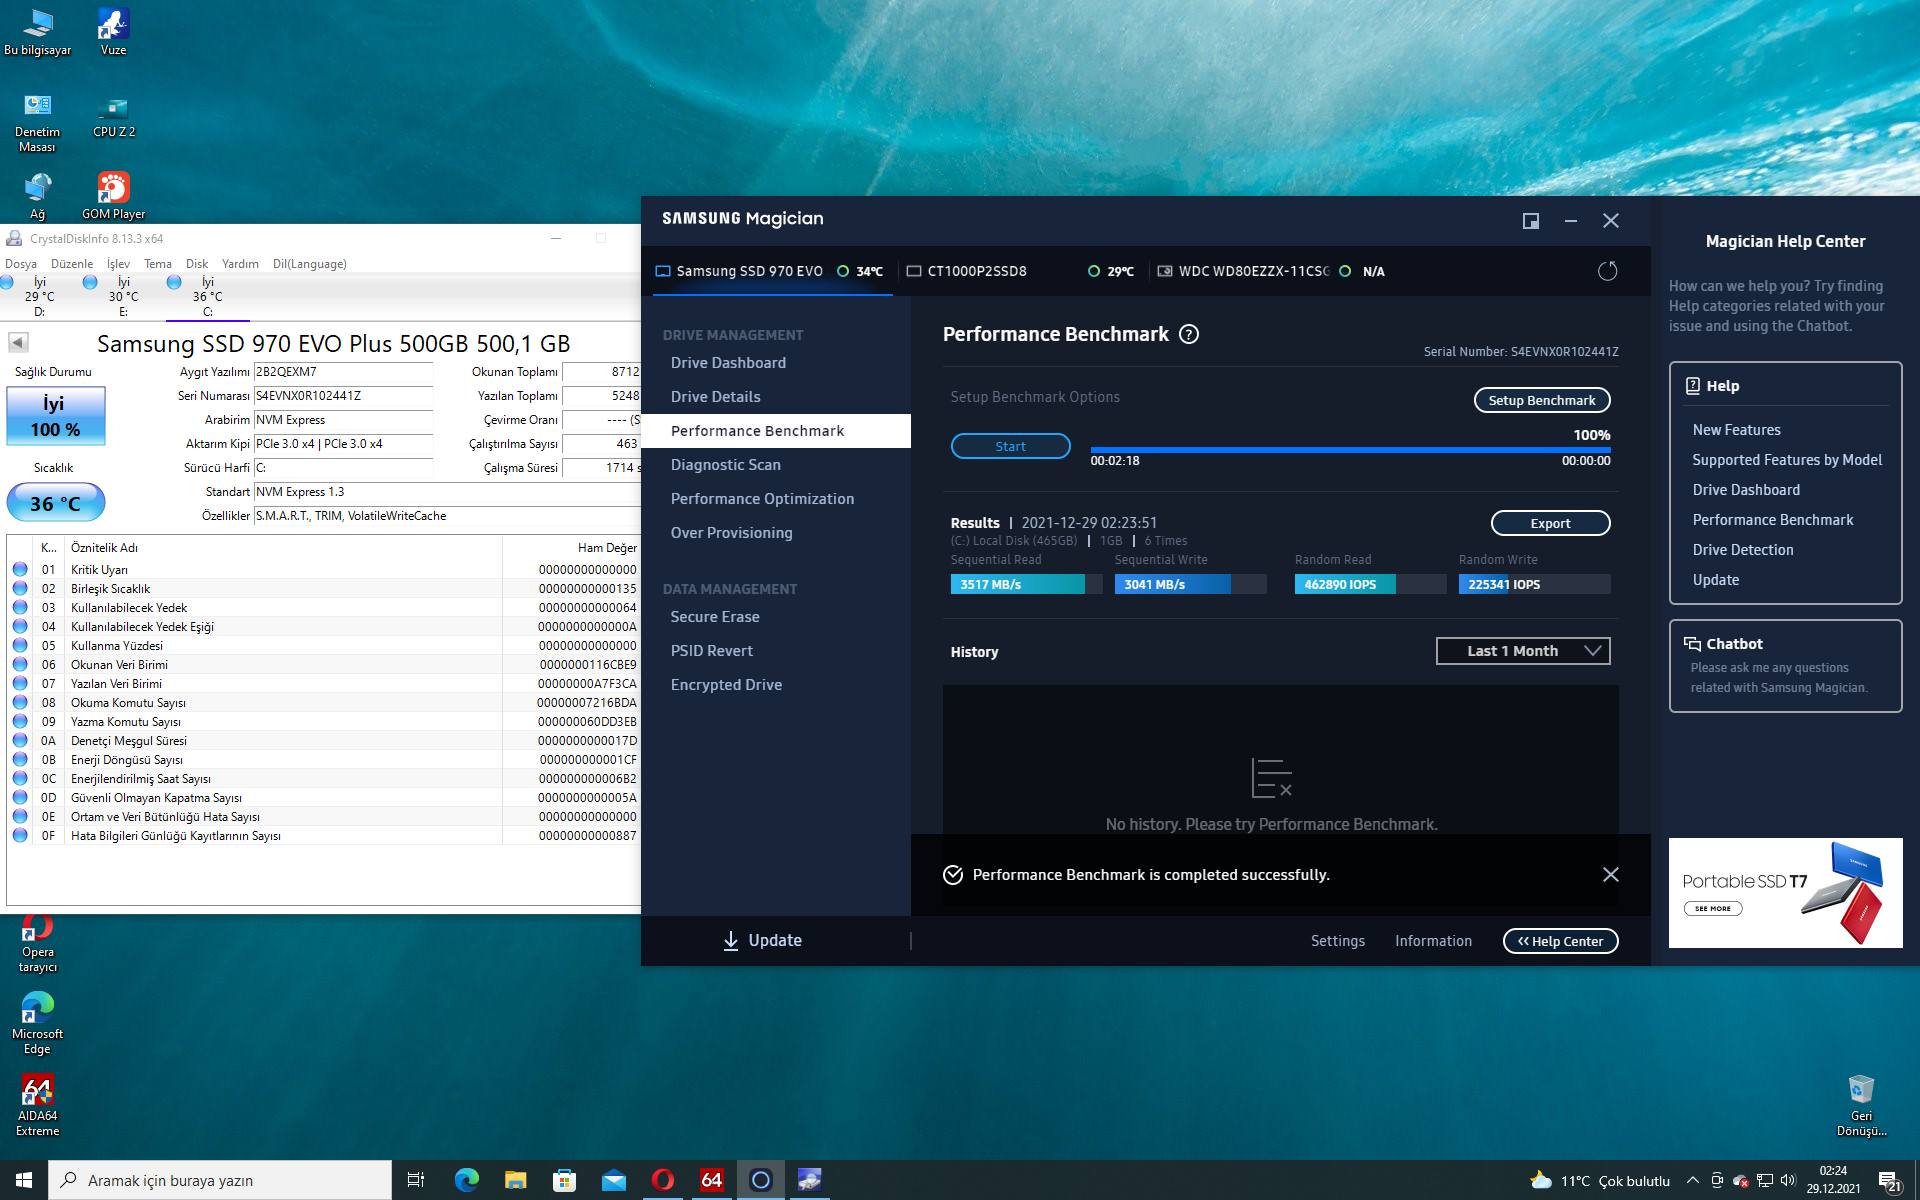Open Microsoft Store from the taskbar
Screen dimensions: 1920x1200
[564, 1180]
